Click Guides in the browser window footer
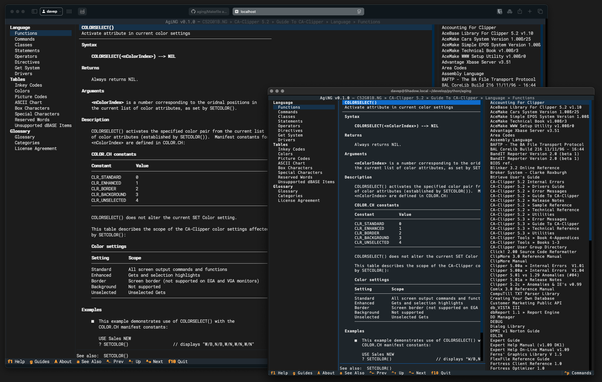This screenshot has height=382, width=602. tap(40, 362)
